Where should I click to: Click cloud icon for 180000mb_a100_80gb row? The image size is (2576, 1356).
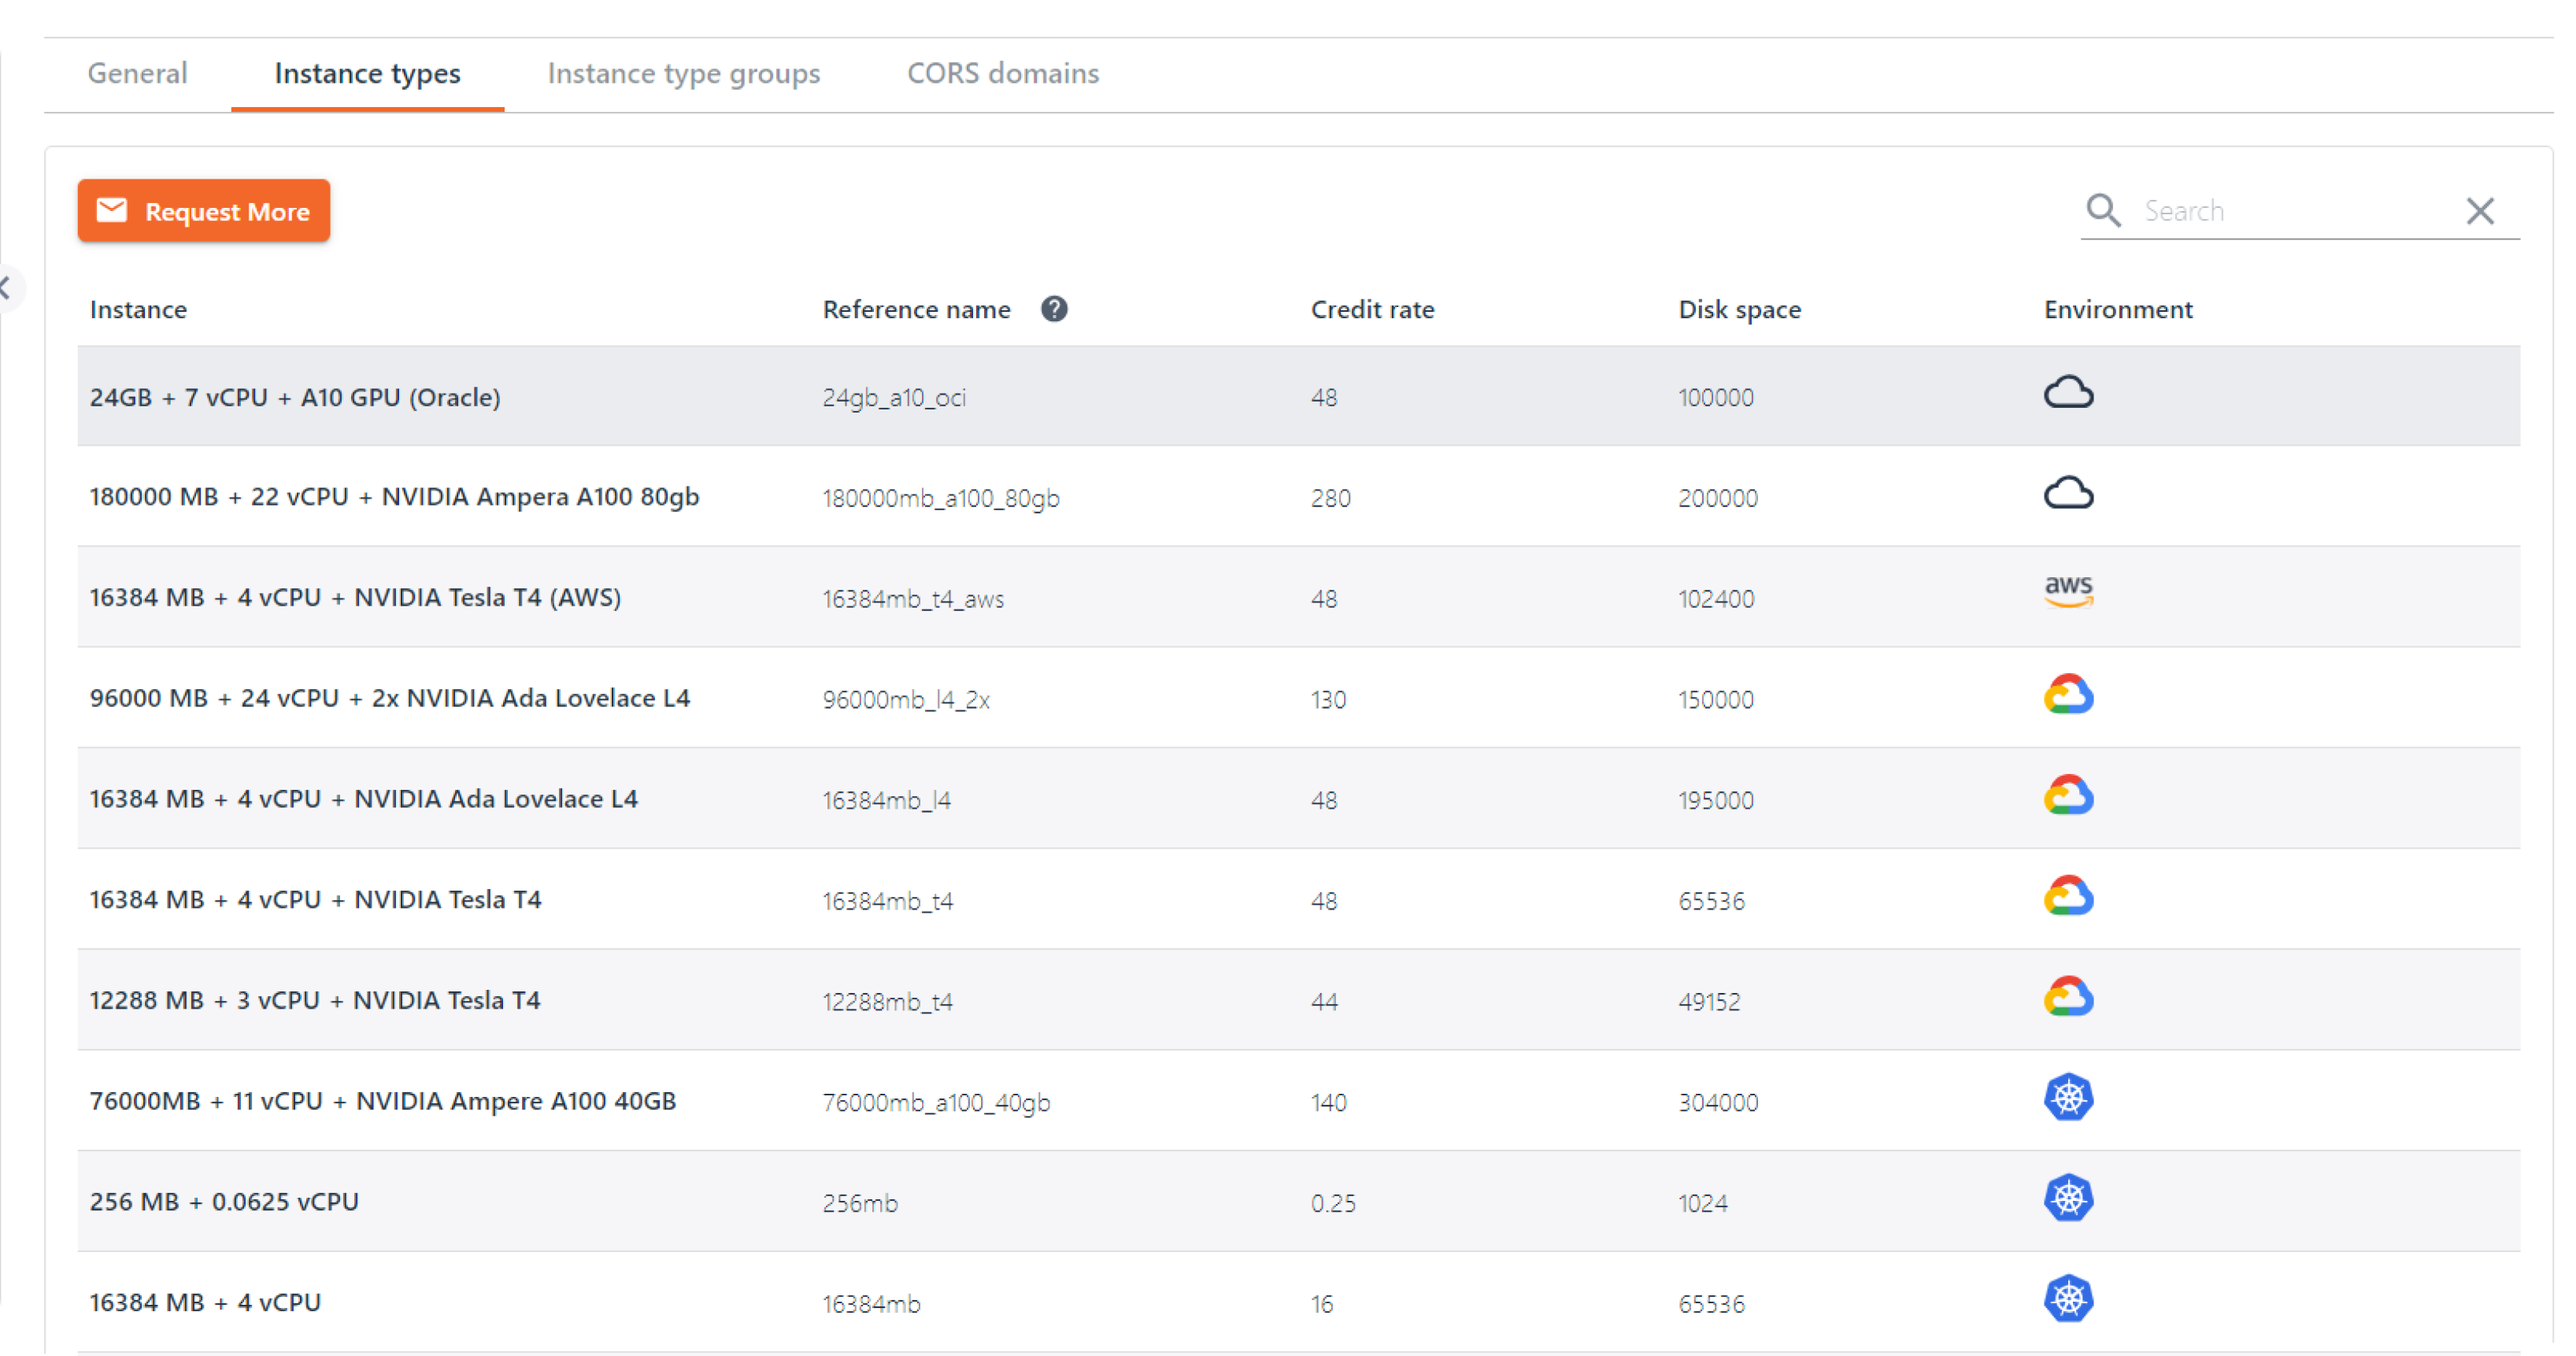(2067, 492)
